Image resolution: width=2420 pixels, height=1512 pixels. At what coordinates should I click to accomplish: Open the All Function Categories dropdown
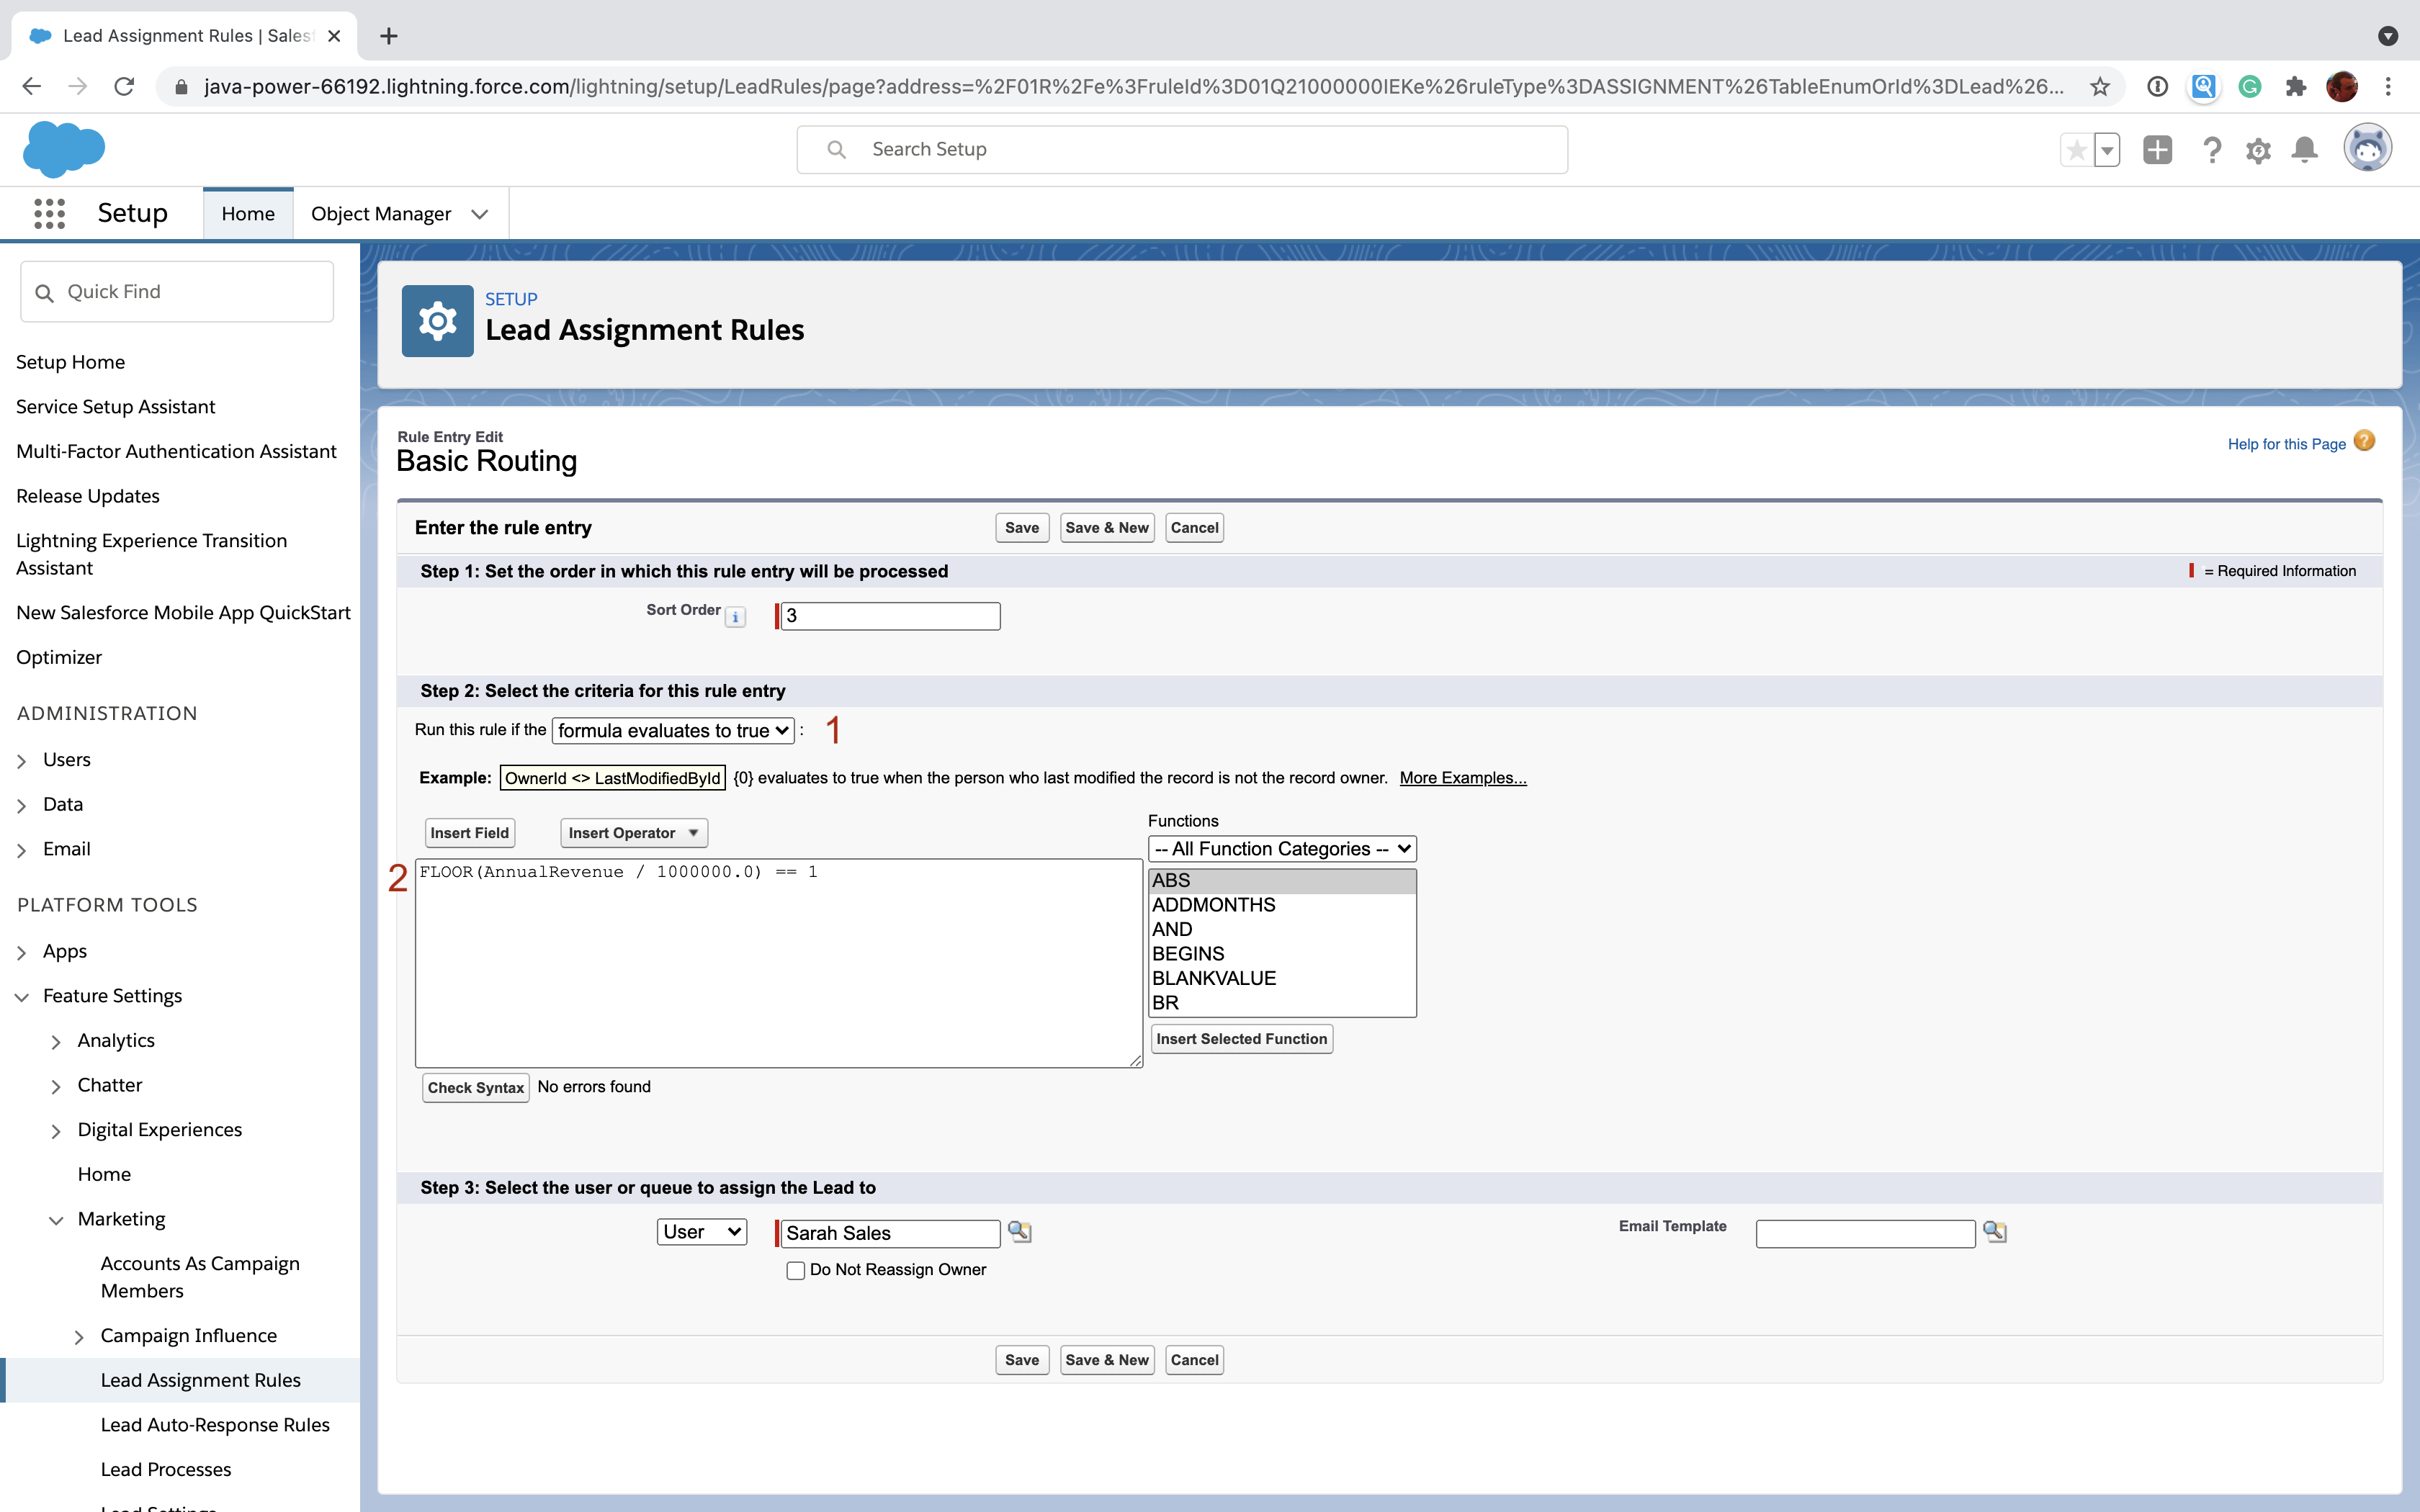pos(1281,848)
